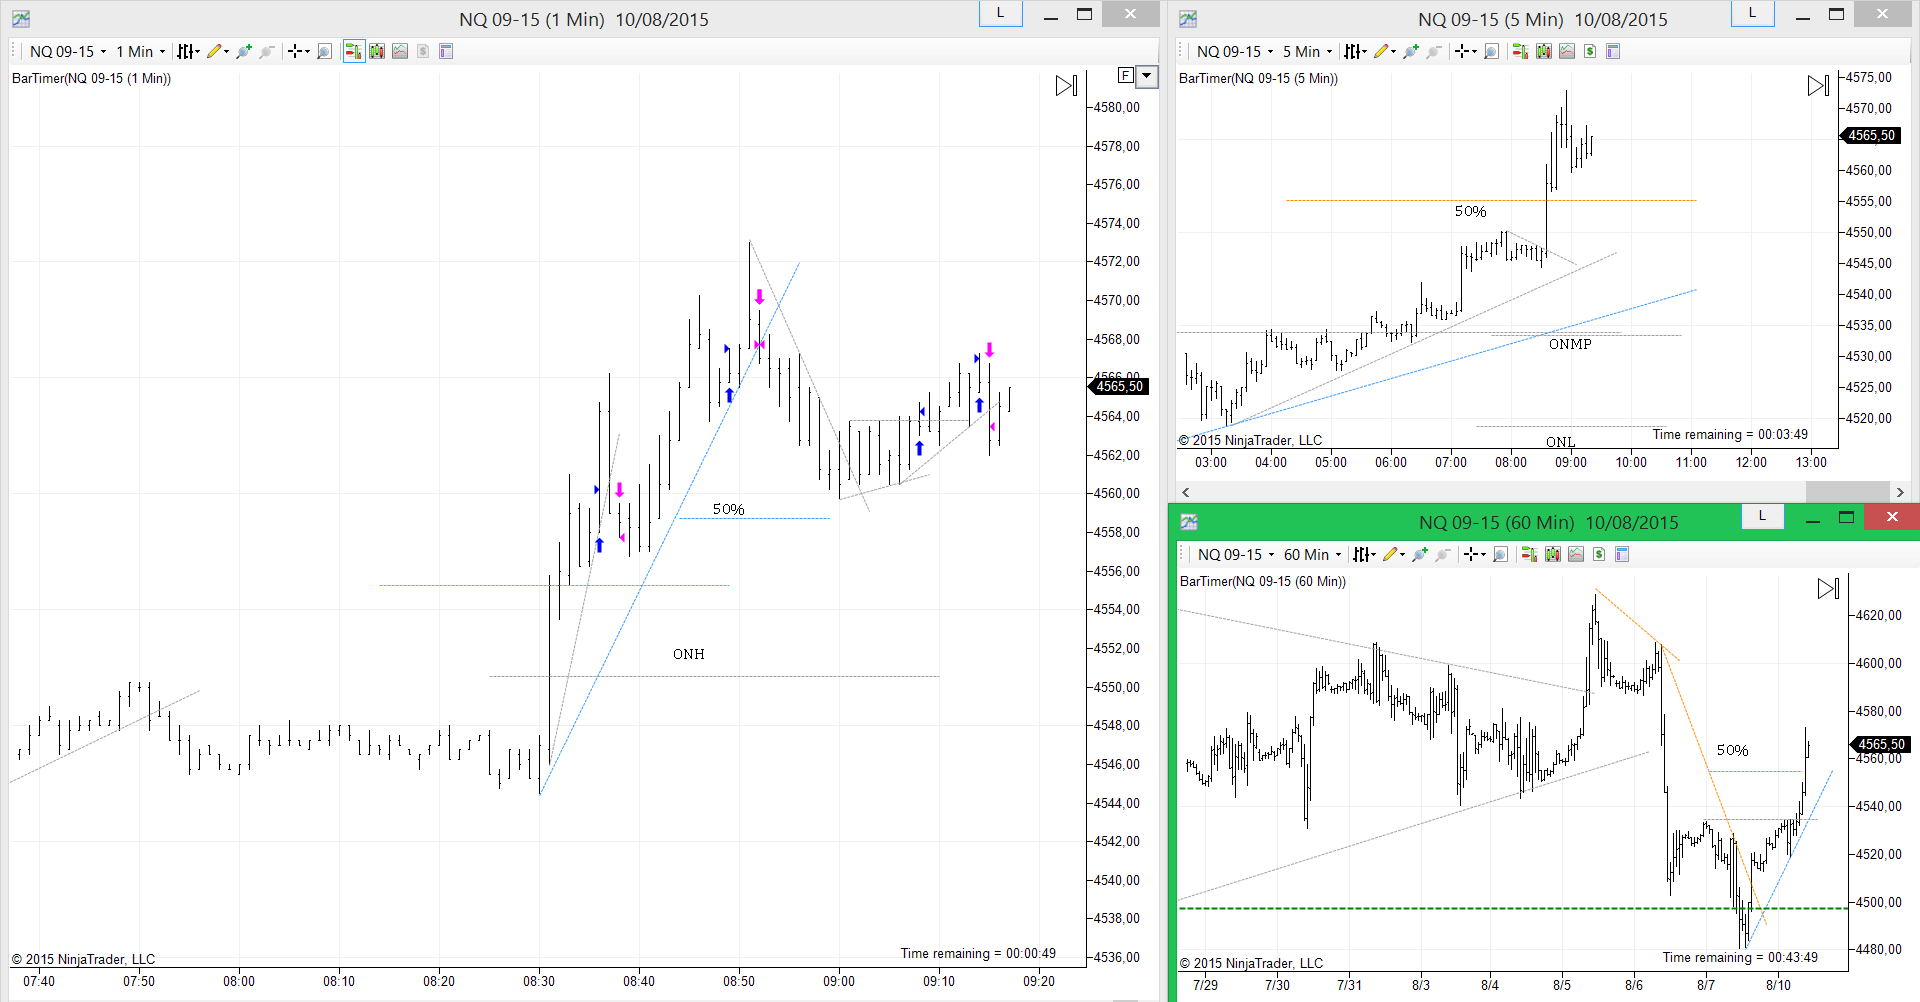The height and width of the screenshot is (1002, 1920).
Task: Click Strategies dollar icon in 60 Min chart
Action: point(1599,554)
